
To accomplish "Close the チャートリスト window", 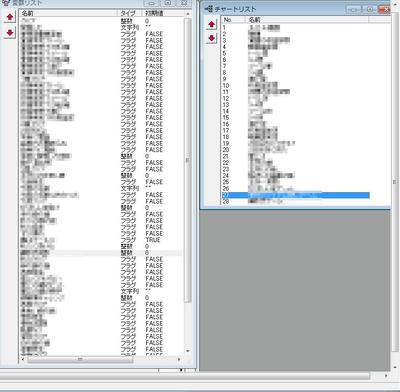I will (384, 9).
